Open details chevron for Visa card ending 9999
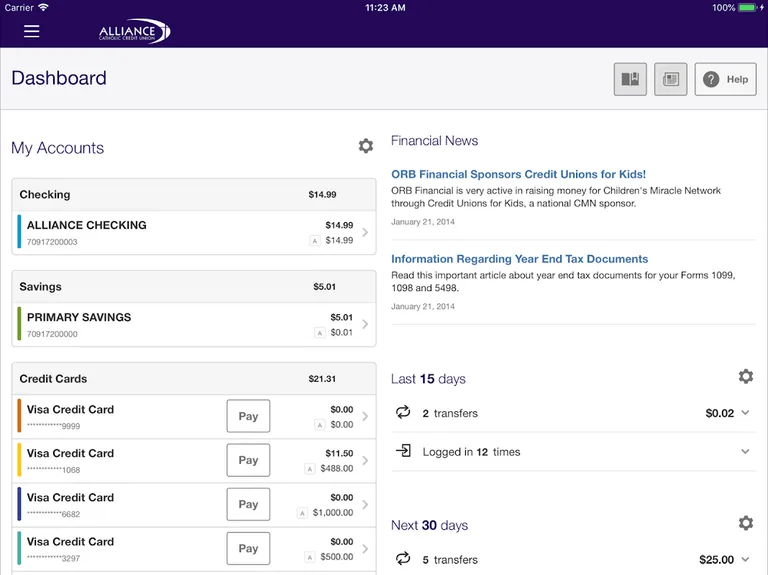768x575 pixels. (x=365, y=416)
